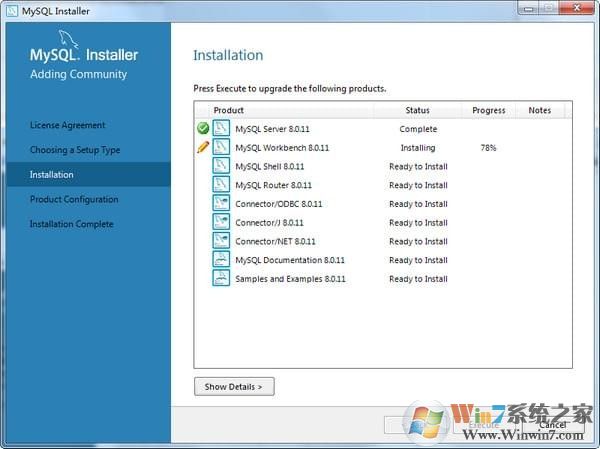Image resolution: width=600 pixels, height=449 pixels.
Task: Sort the list by Product column header
Action: pyautogui.click(x=229, y=110)
